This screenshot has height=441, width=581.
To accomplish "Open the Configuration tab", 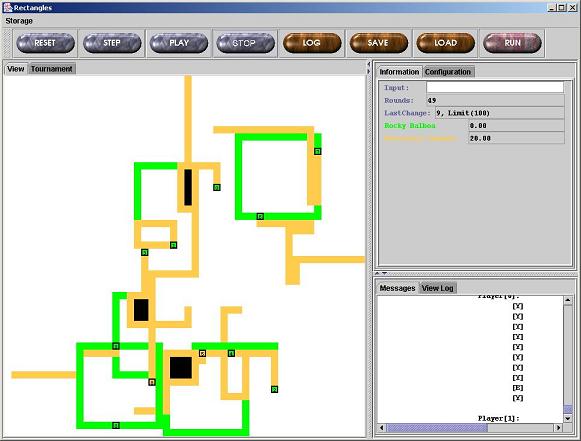I will (448, 72).
